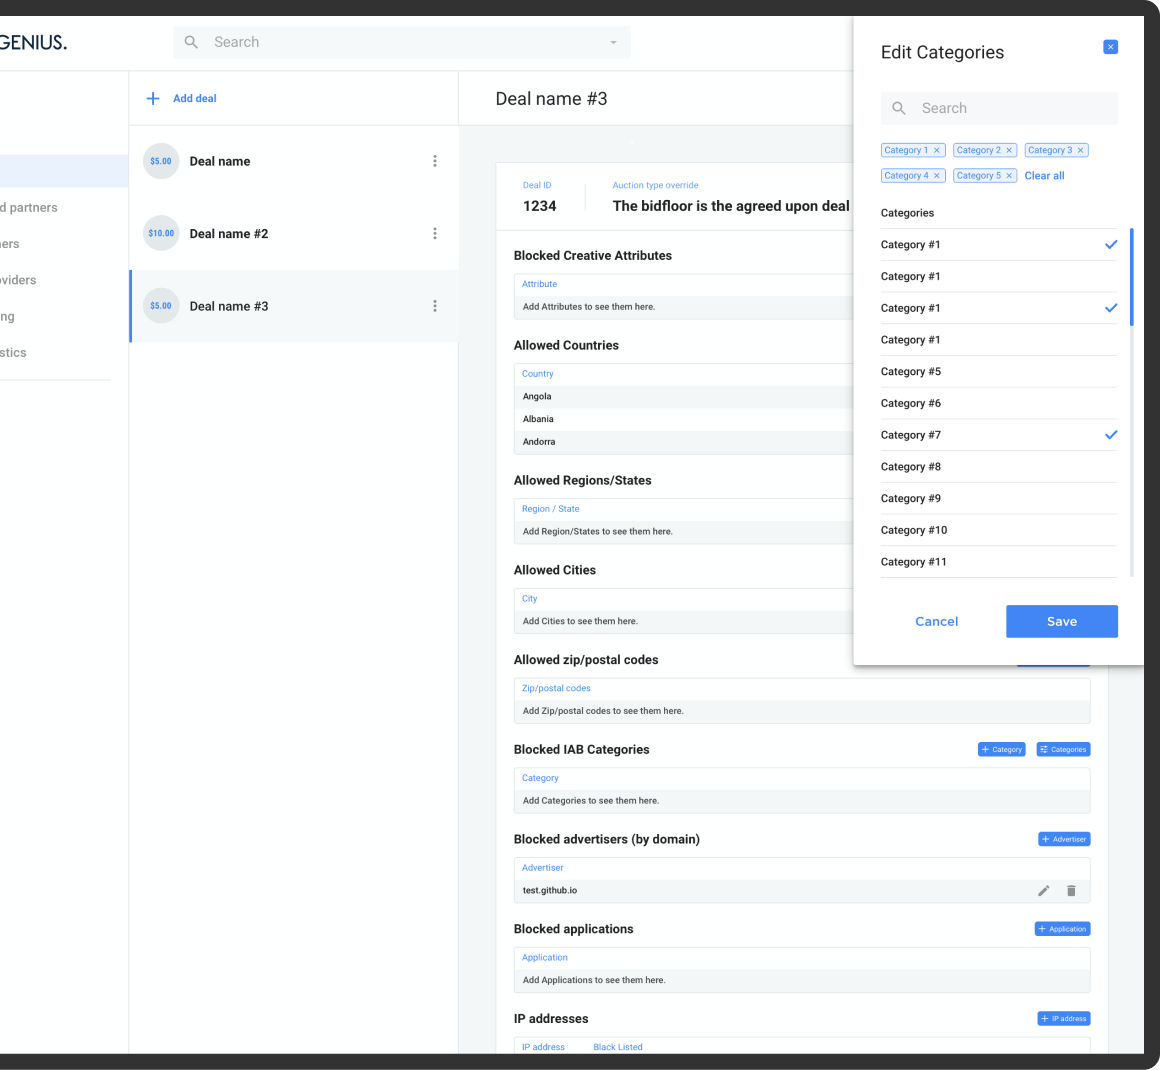
Task: Click Andorra country row
Action: tap(684, 442)
